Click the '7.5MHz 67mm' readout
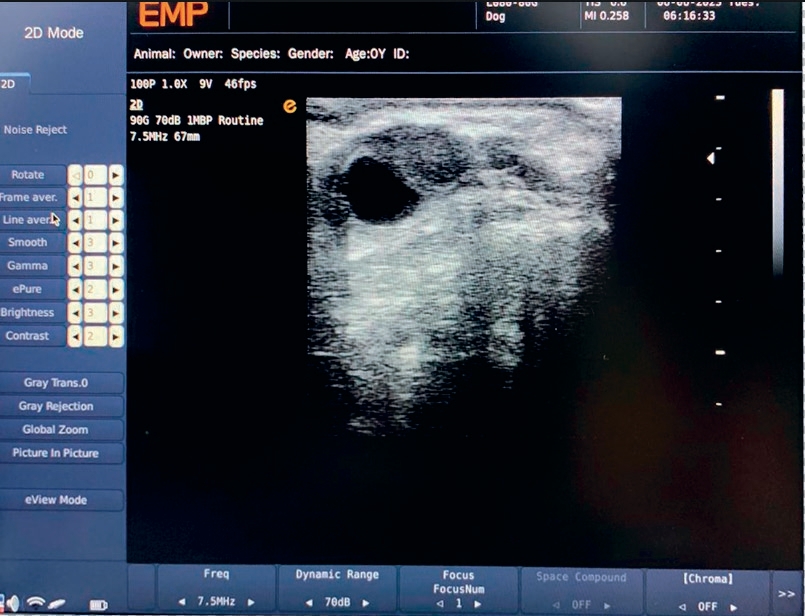The width and height of the screenshot is (805, 616). (165, 137)
